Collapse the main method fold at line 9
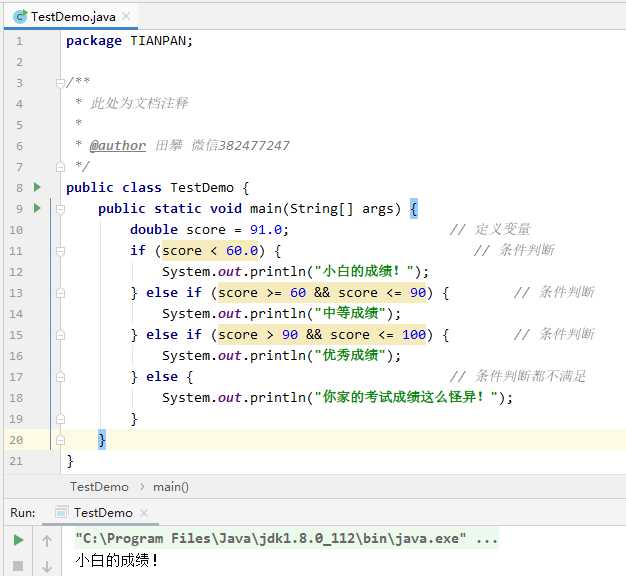This screenshot has width=626, height=576. (60, 209)
